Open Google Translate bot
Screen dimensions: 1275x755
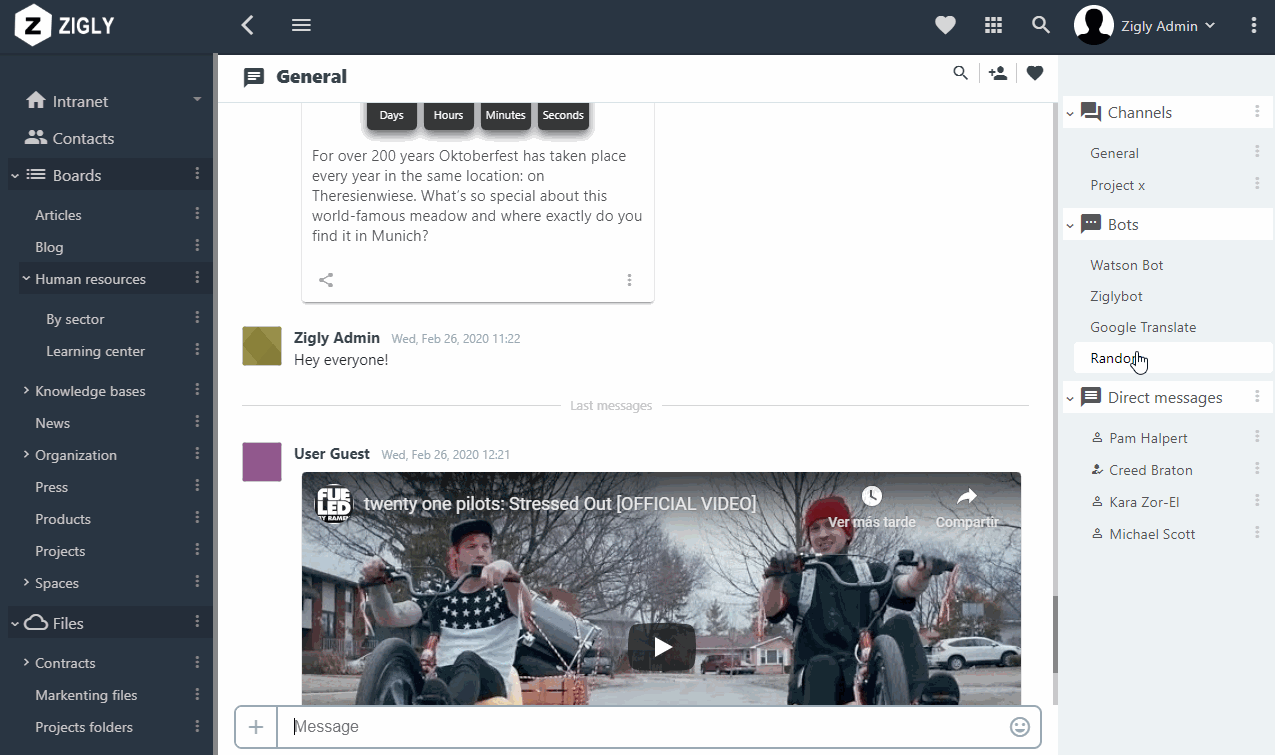1143,327
